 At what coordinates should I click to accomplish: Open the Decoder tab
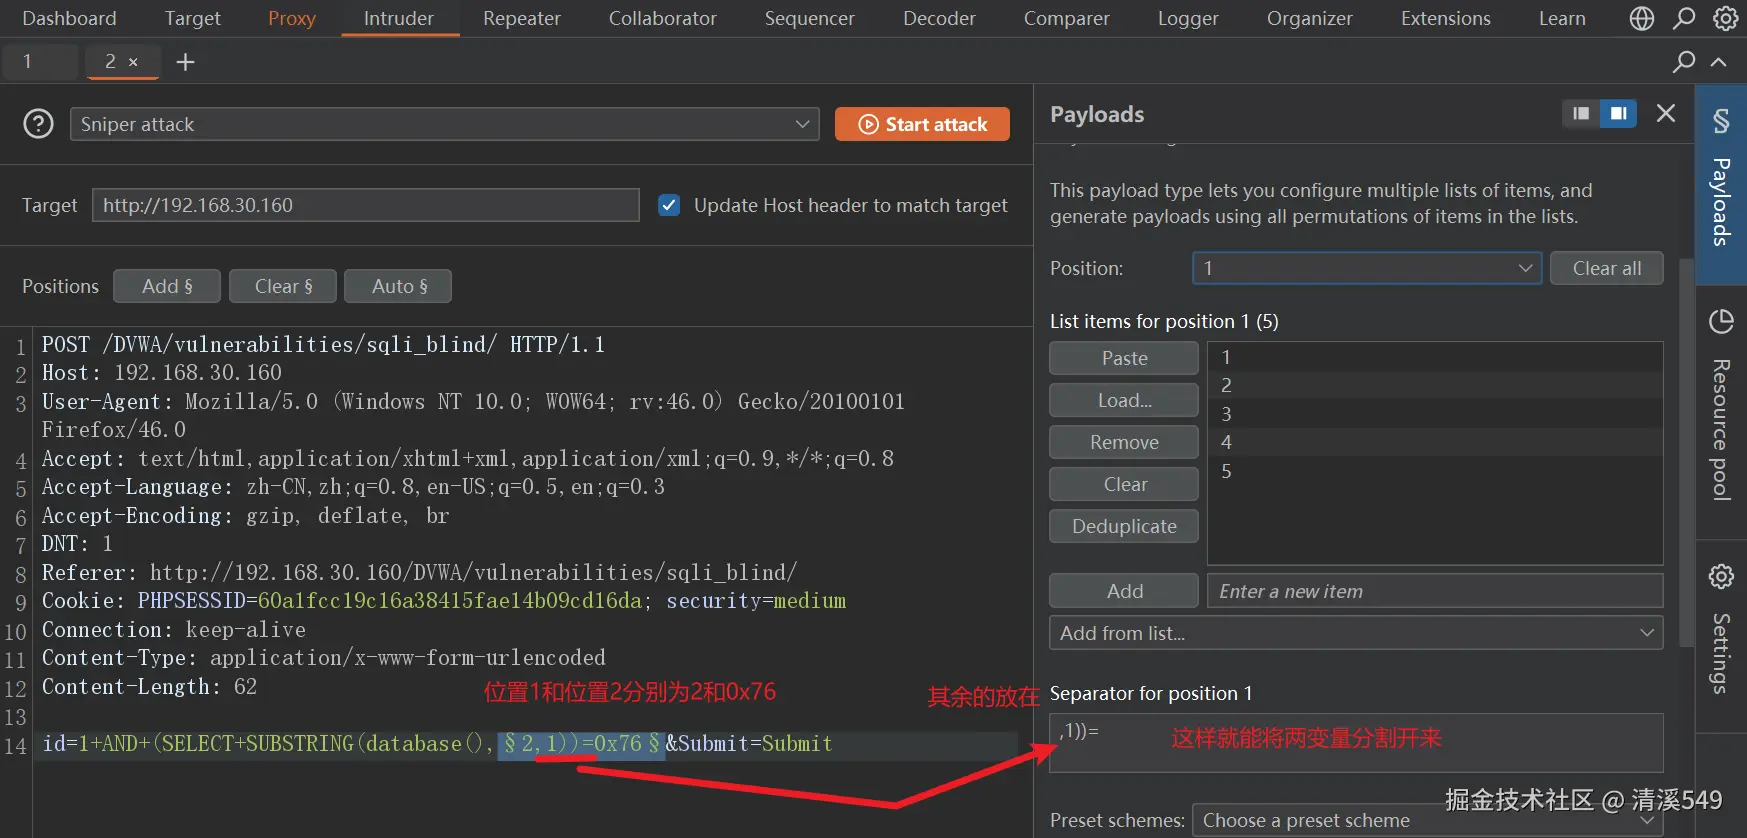939,18
